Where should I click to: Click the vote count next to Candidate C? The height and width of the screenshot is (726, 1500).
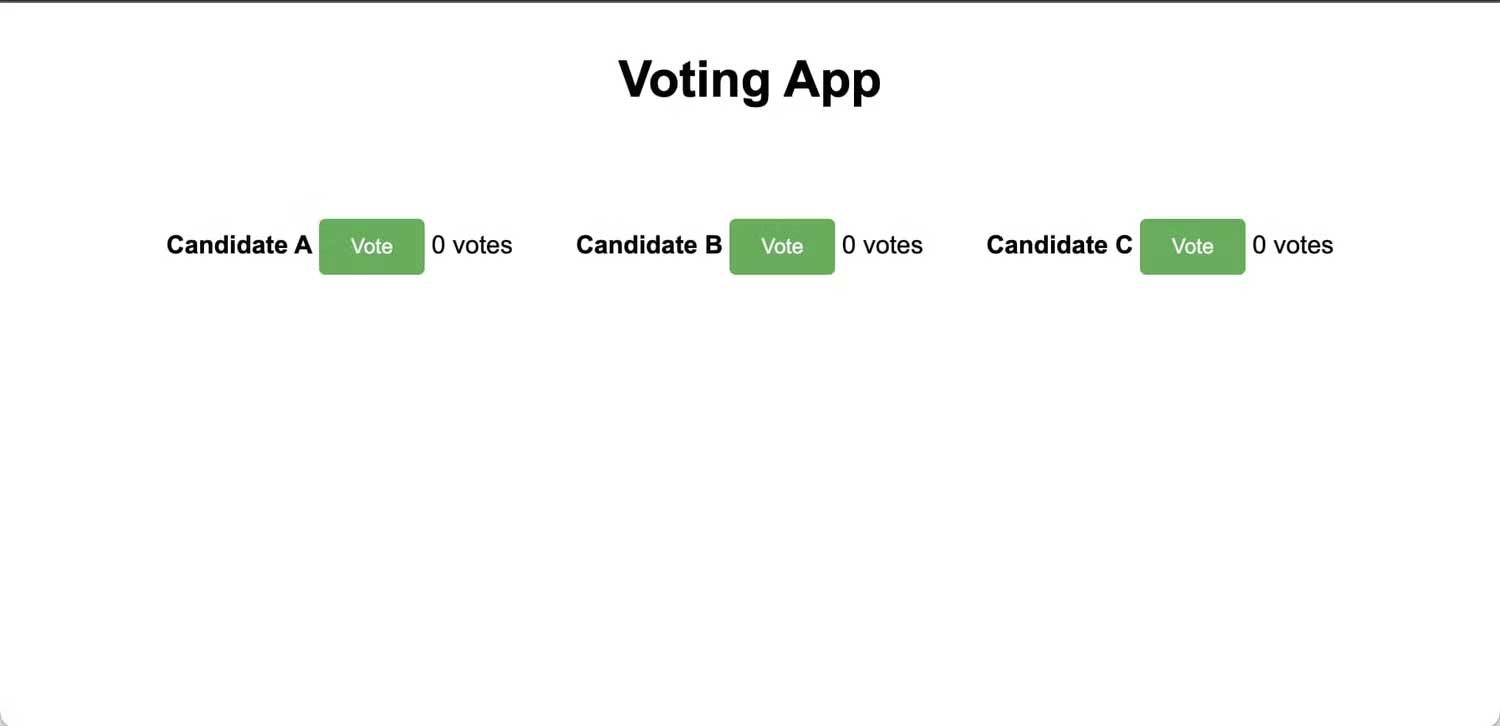point(1292,245)
